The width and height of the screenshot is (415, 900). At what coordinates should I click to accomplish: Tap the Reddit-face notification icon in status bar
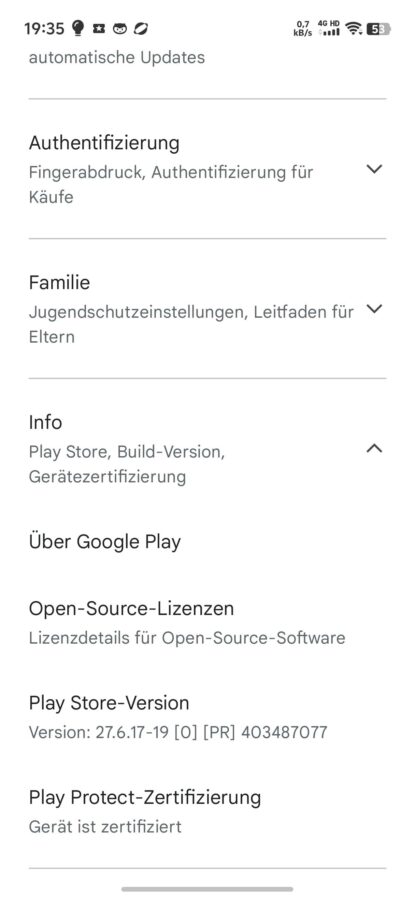119,29
